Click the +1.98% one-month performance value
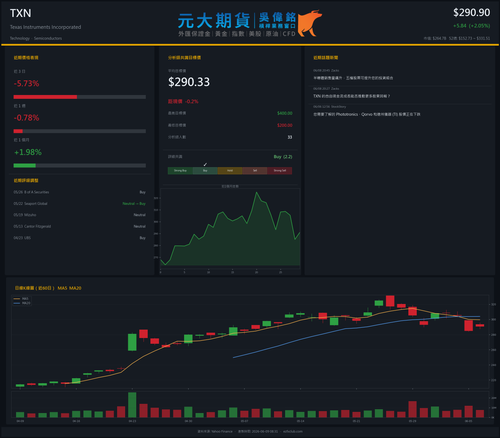The width and height of the screenshot is (500, 438). click(x=28, y=152)
